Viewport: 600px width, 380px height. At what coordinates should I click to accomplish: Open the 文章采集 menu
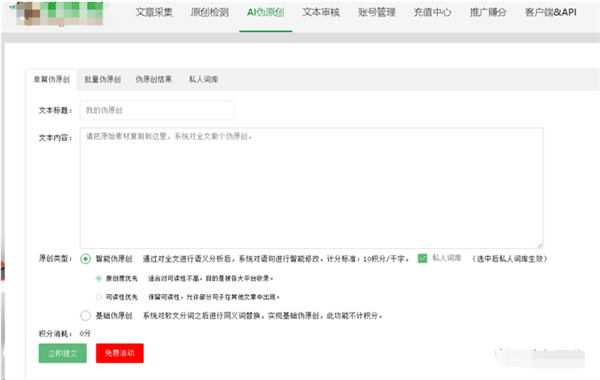coord(154,12)
